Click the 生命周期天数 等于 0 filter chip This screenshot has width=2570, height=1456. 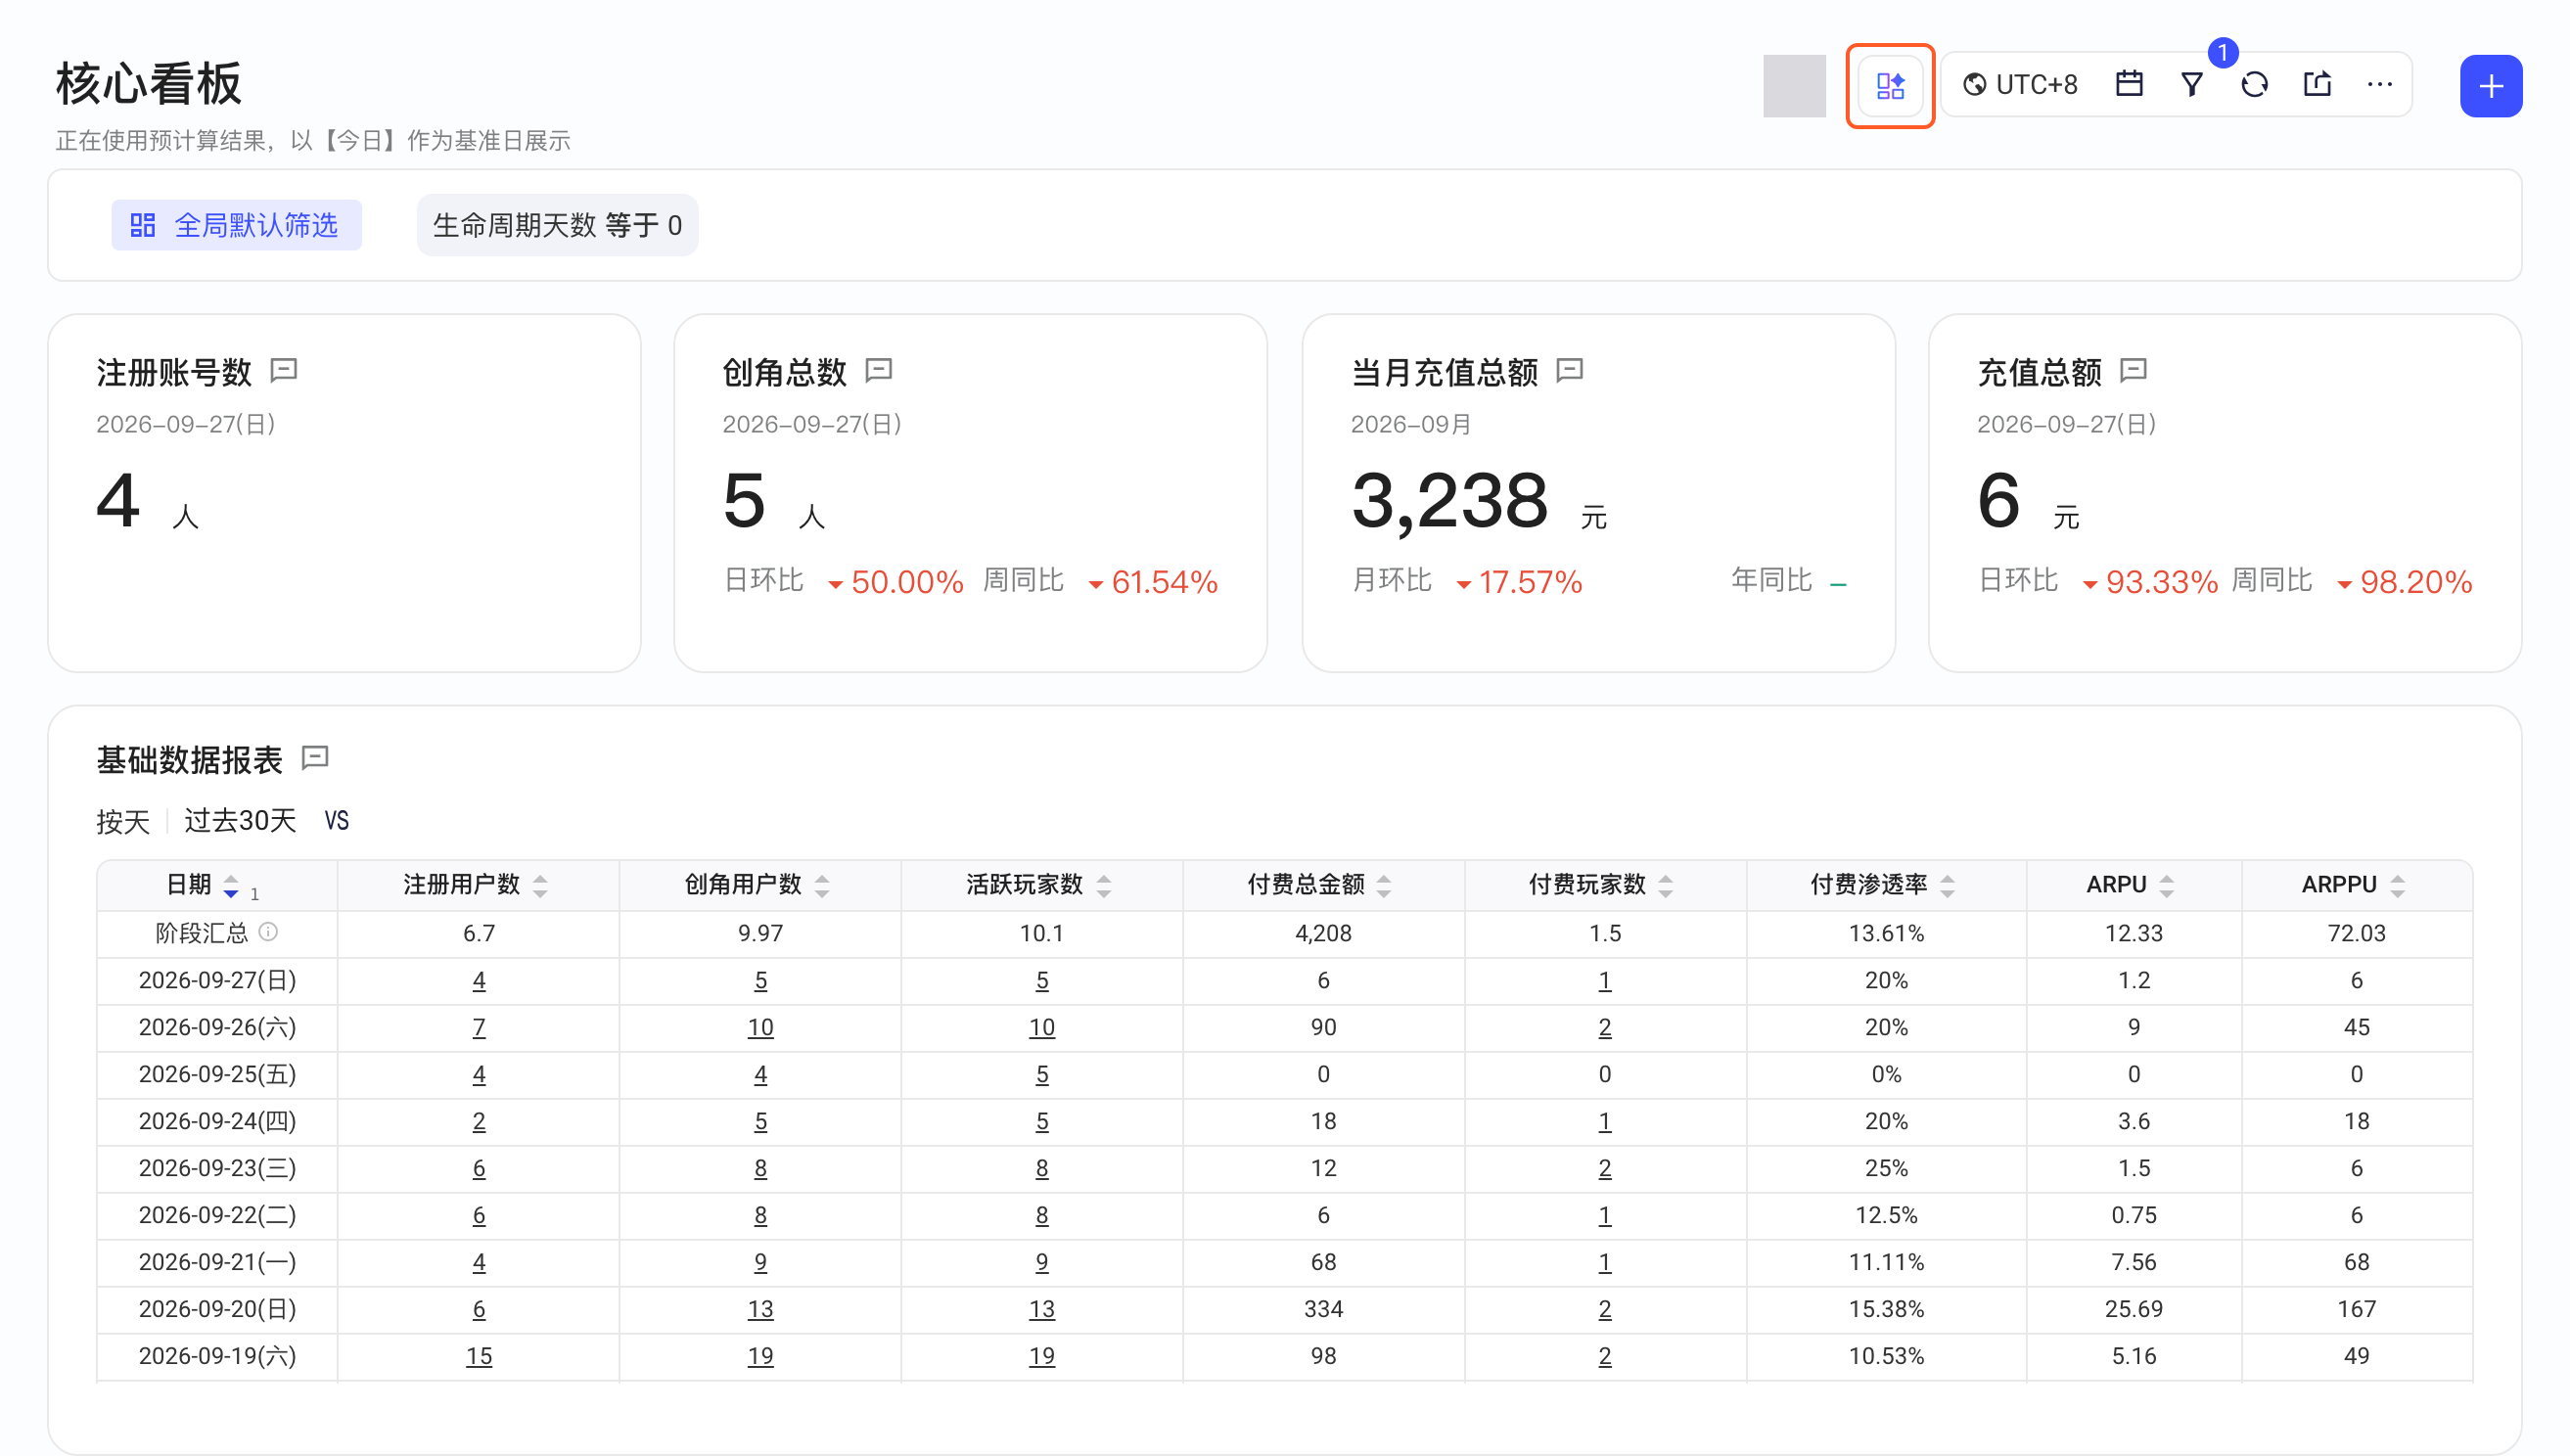(557, 225)
